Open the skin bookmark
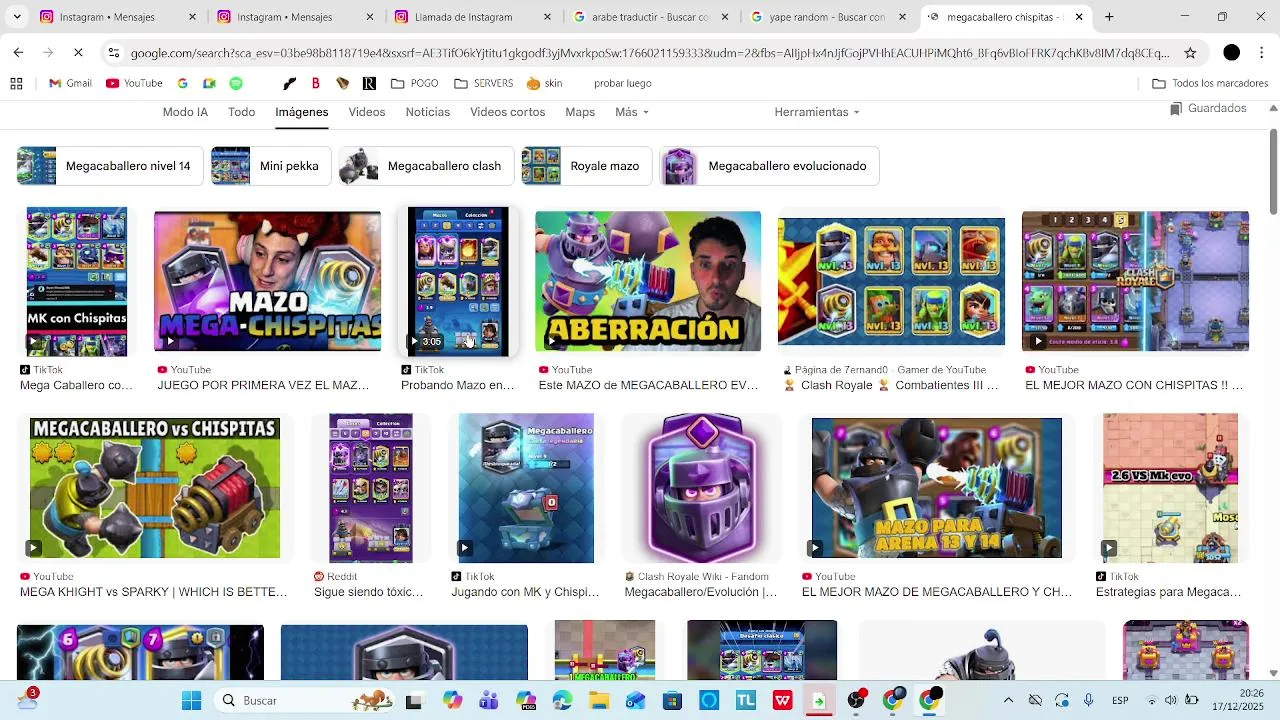The width and height of the screenshot is (1280, 720). pyautogui.click(x=544, y=84)
